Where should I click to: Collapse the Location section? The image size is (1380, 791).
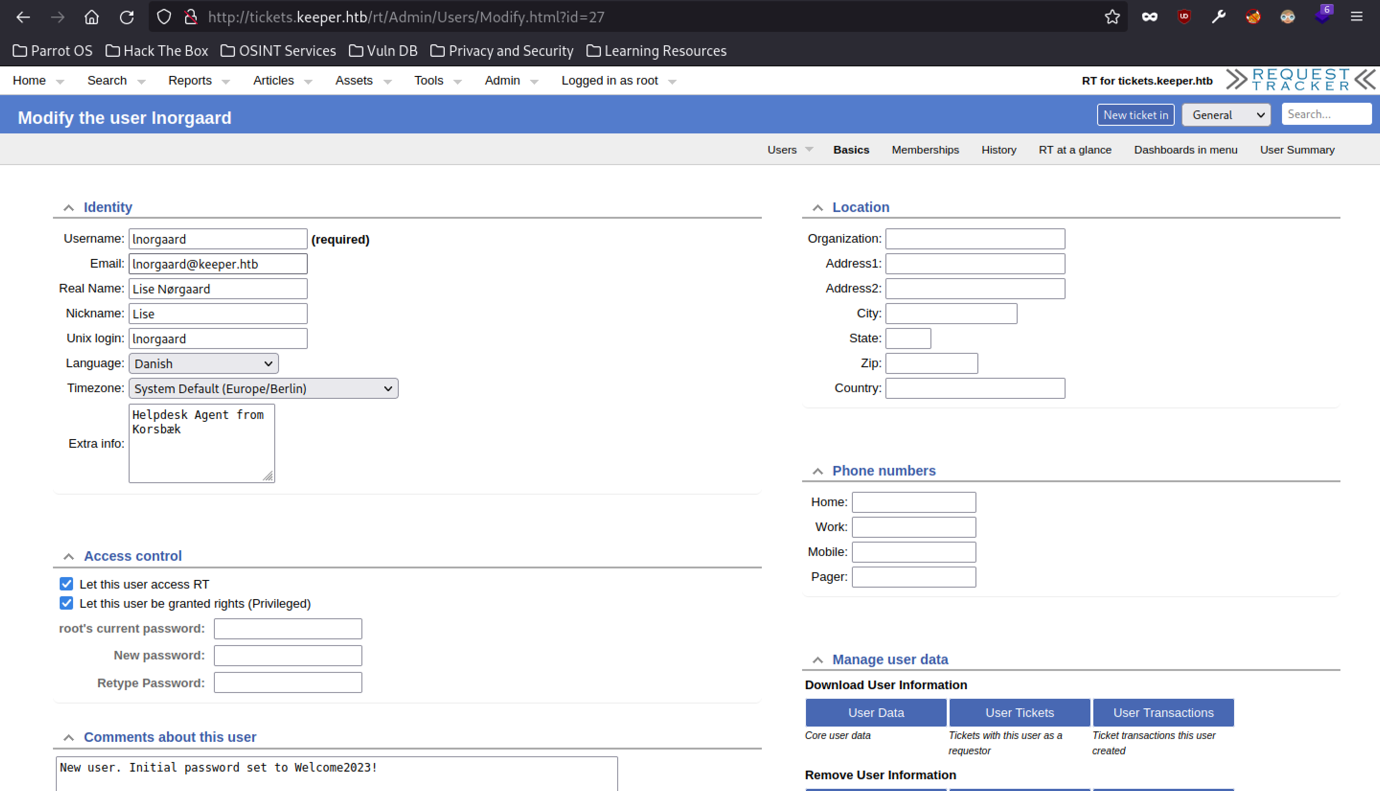(x=817, y=207)
